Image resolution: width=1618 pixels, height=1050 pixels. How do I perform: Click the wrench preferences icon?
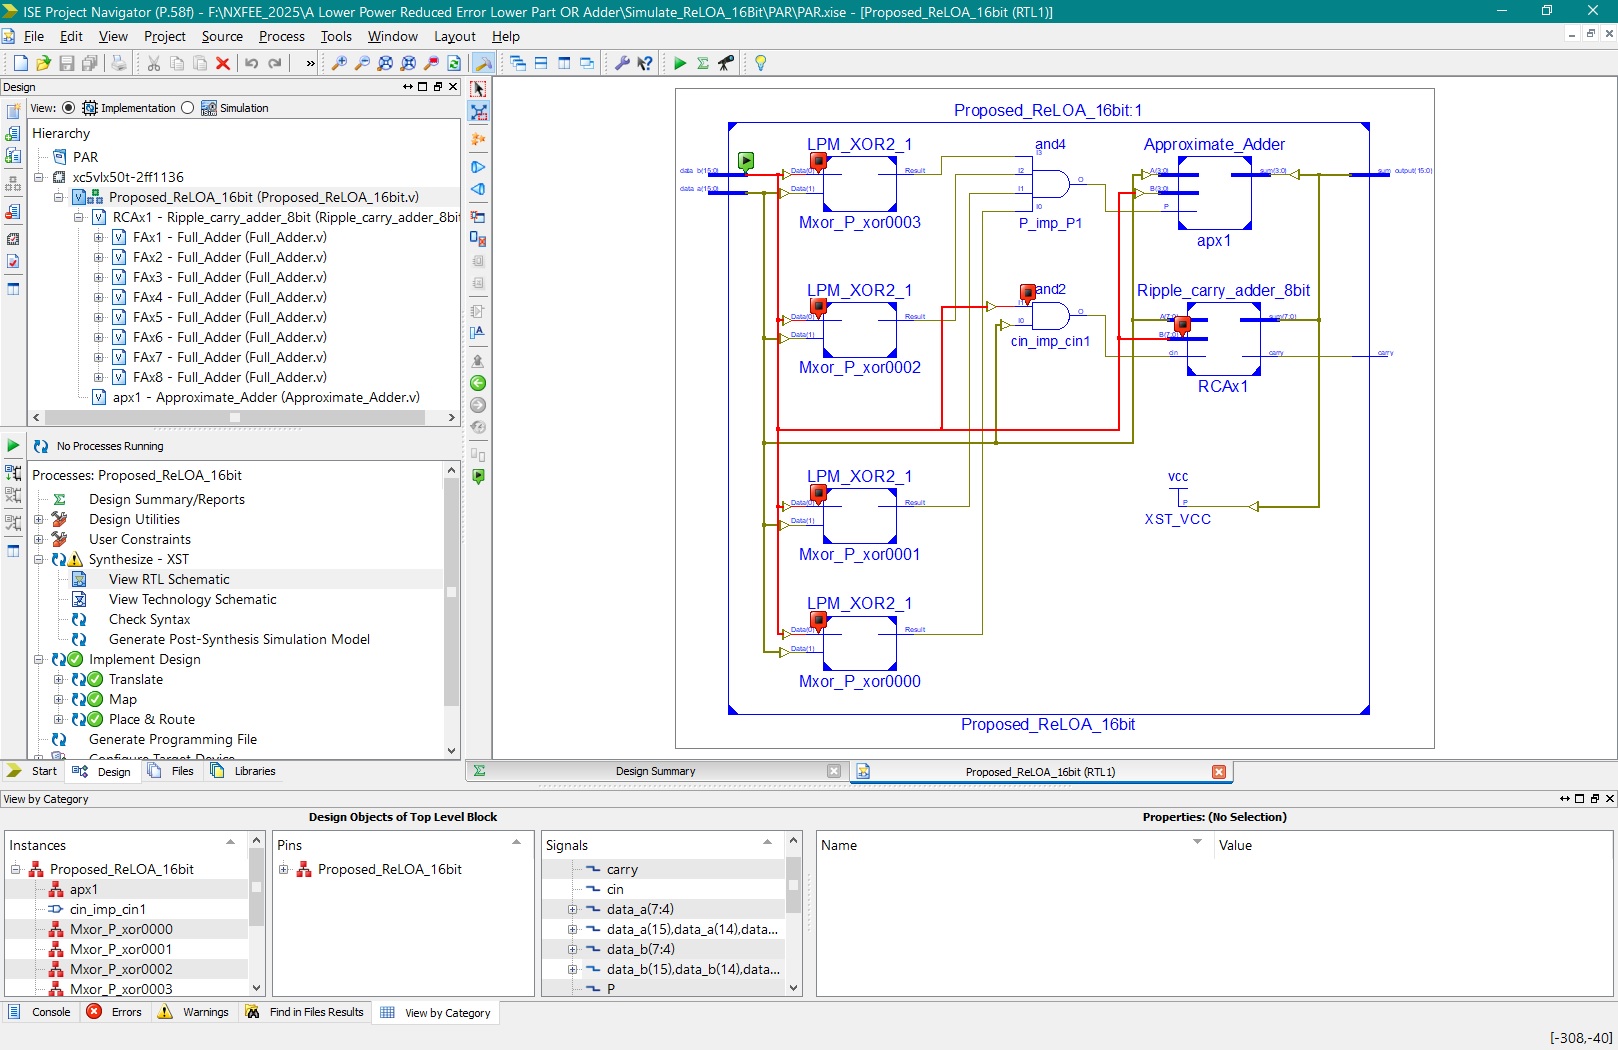pyautogui.click(x=621, y=63)
